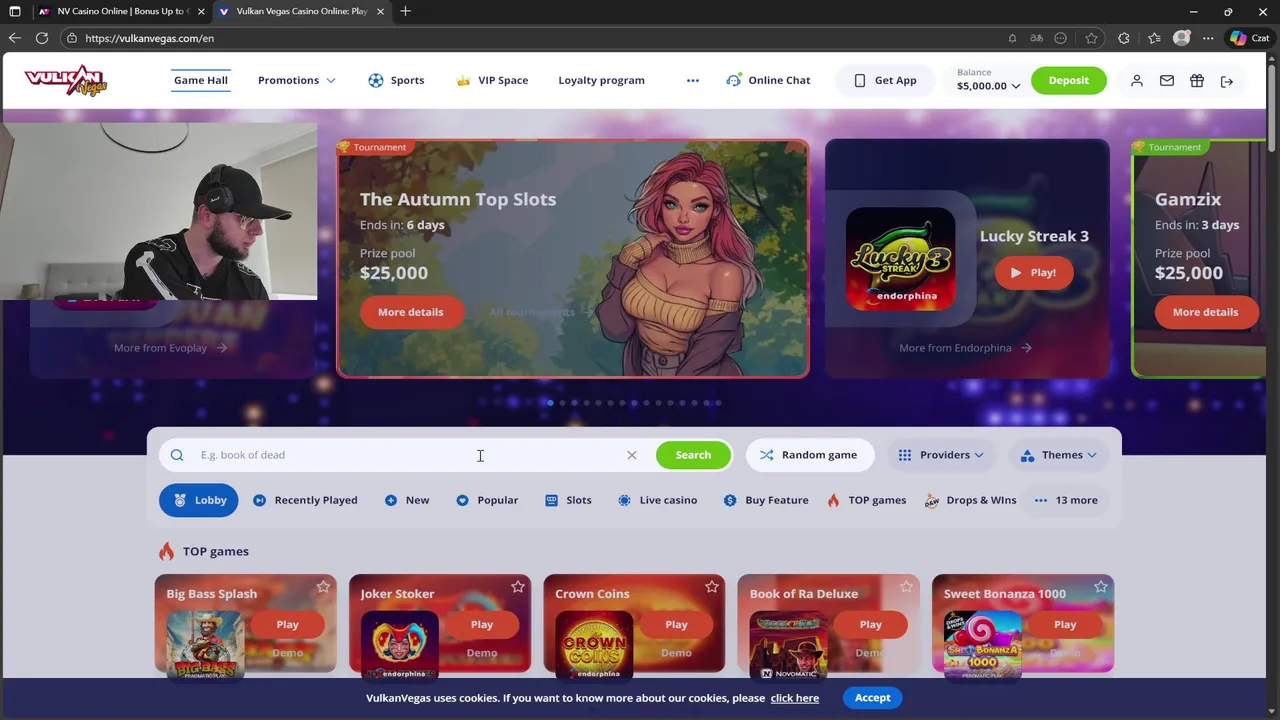The width and height of the screenshot is (1280, 720).
Task: Favorite Book of Ra Deluxe star
Action: (906, 587)
